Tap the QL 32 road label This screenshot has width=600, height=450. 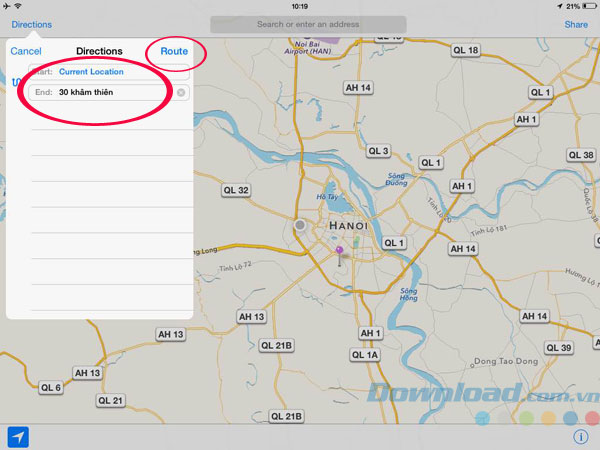[236, 190]
